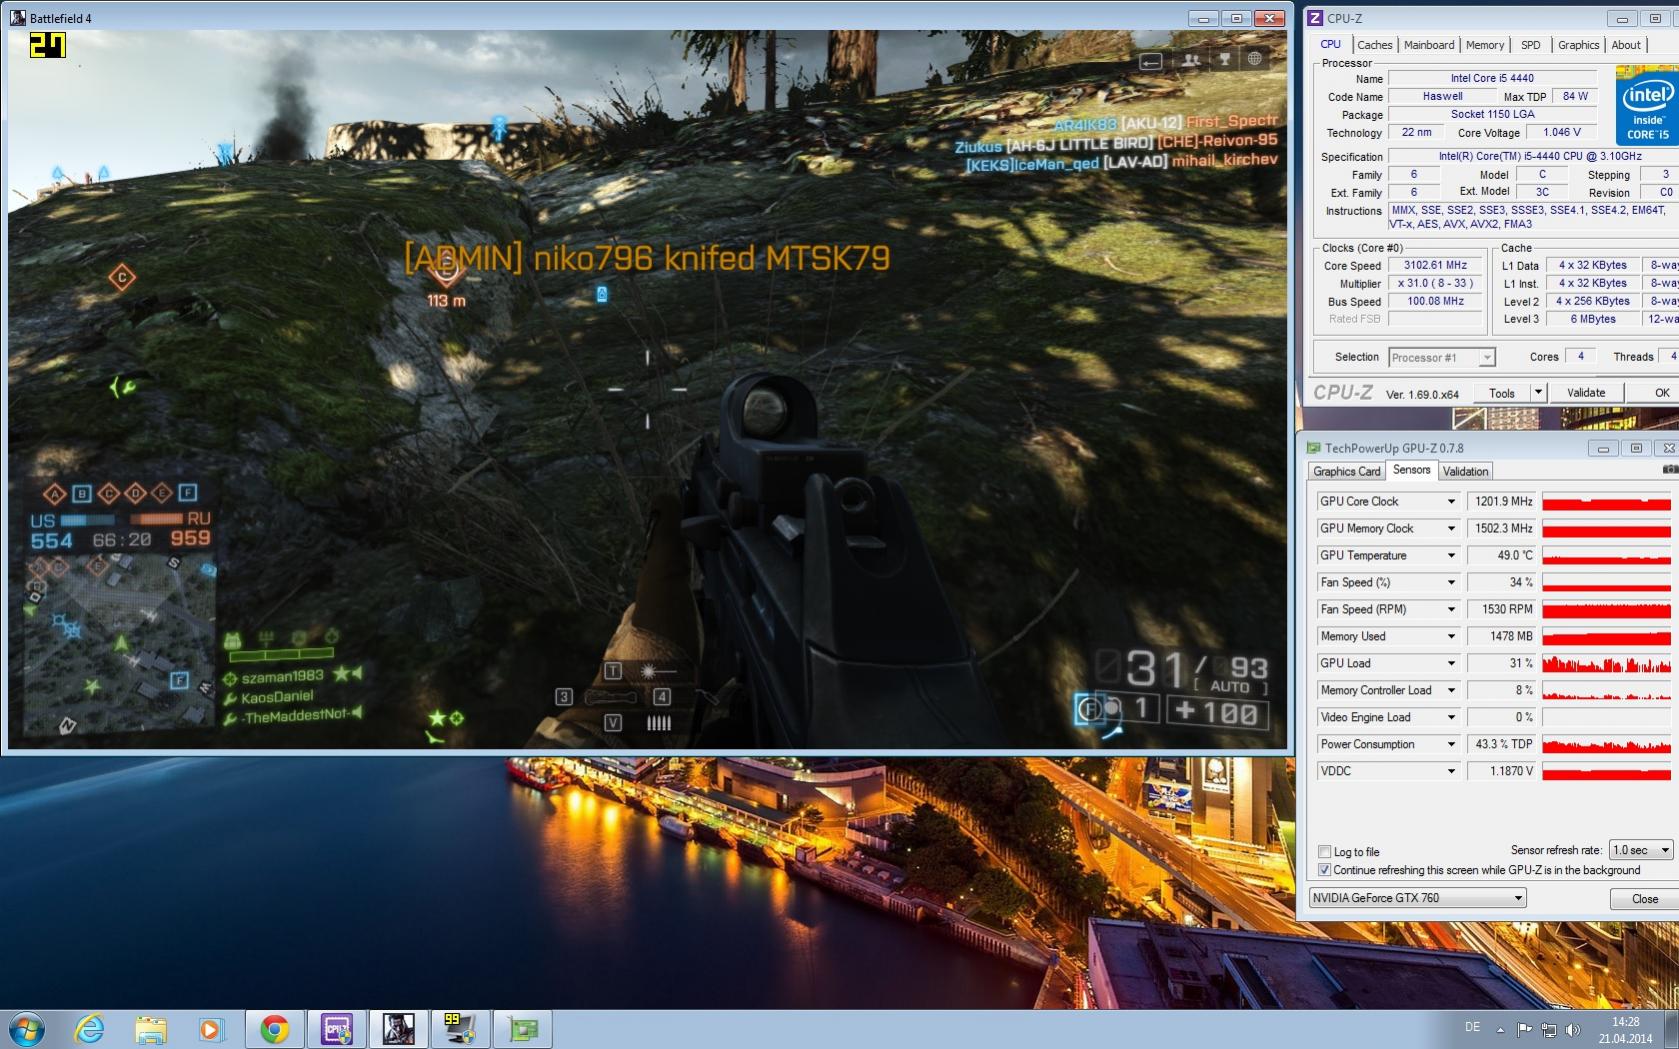1679x1049 pixels.
Task: Open Windows Explorer folder icon in taskbar
Action: coord(151,1029)
